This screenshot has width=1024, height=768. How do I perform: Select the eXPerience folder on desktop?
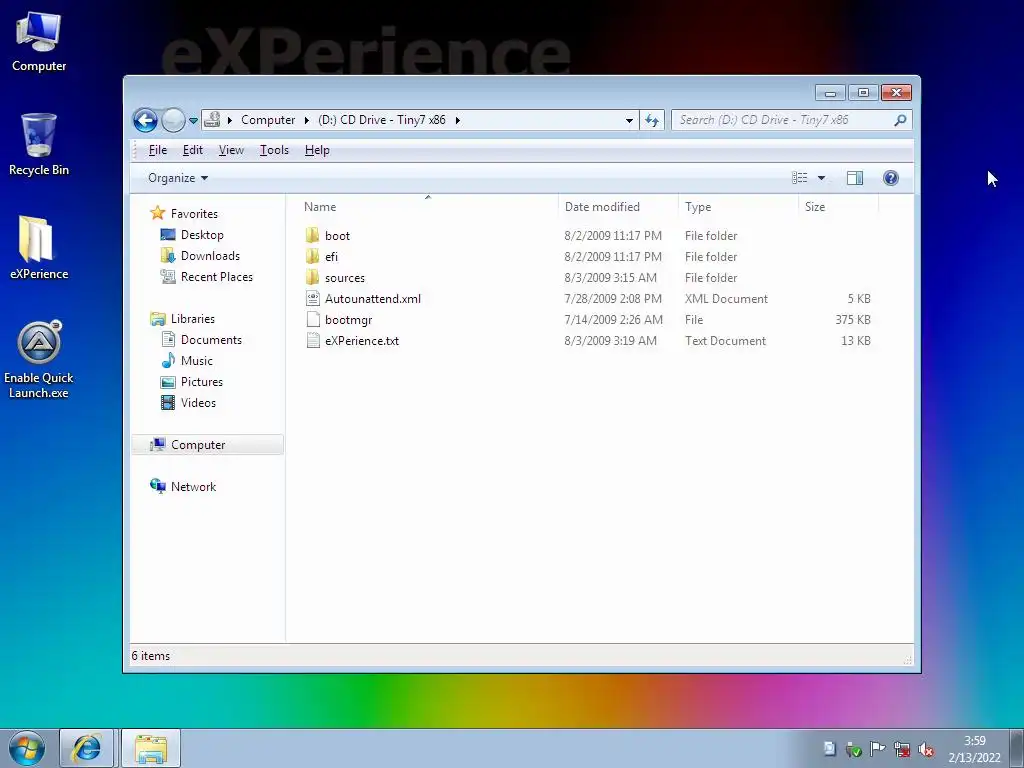39,248
